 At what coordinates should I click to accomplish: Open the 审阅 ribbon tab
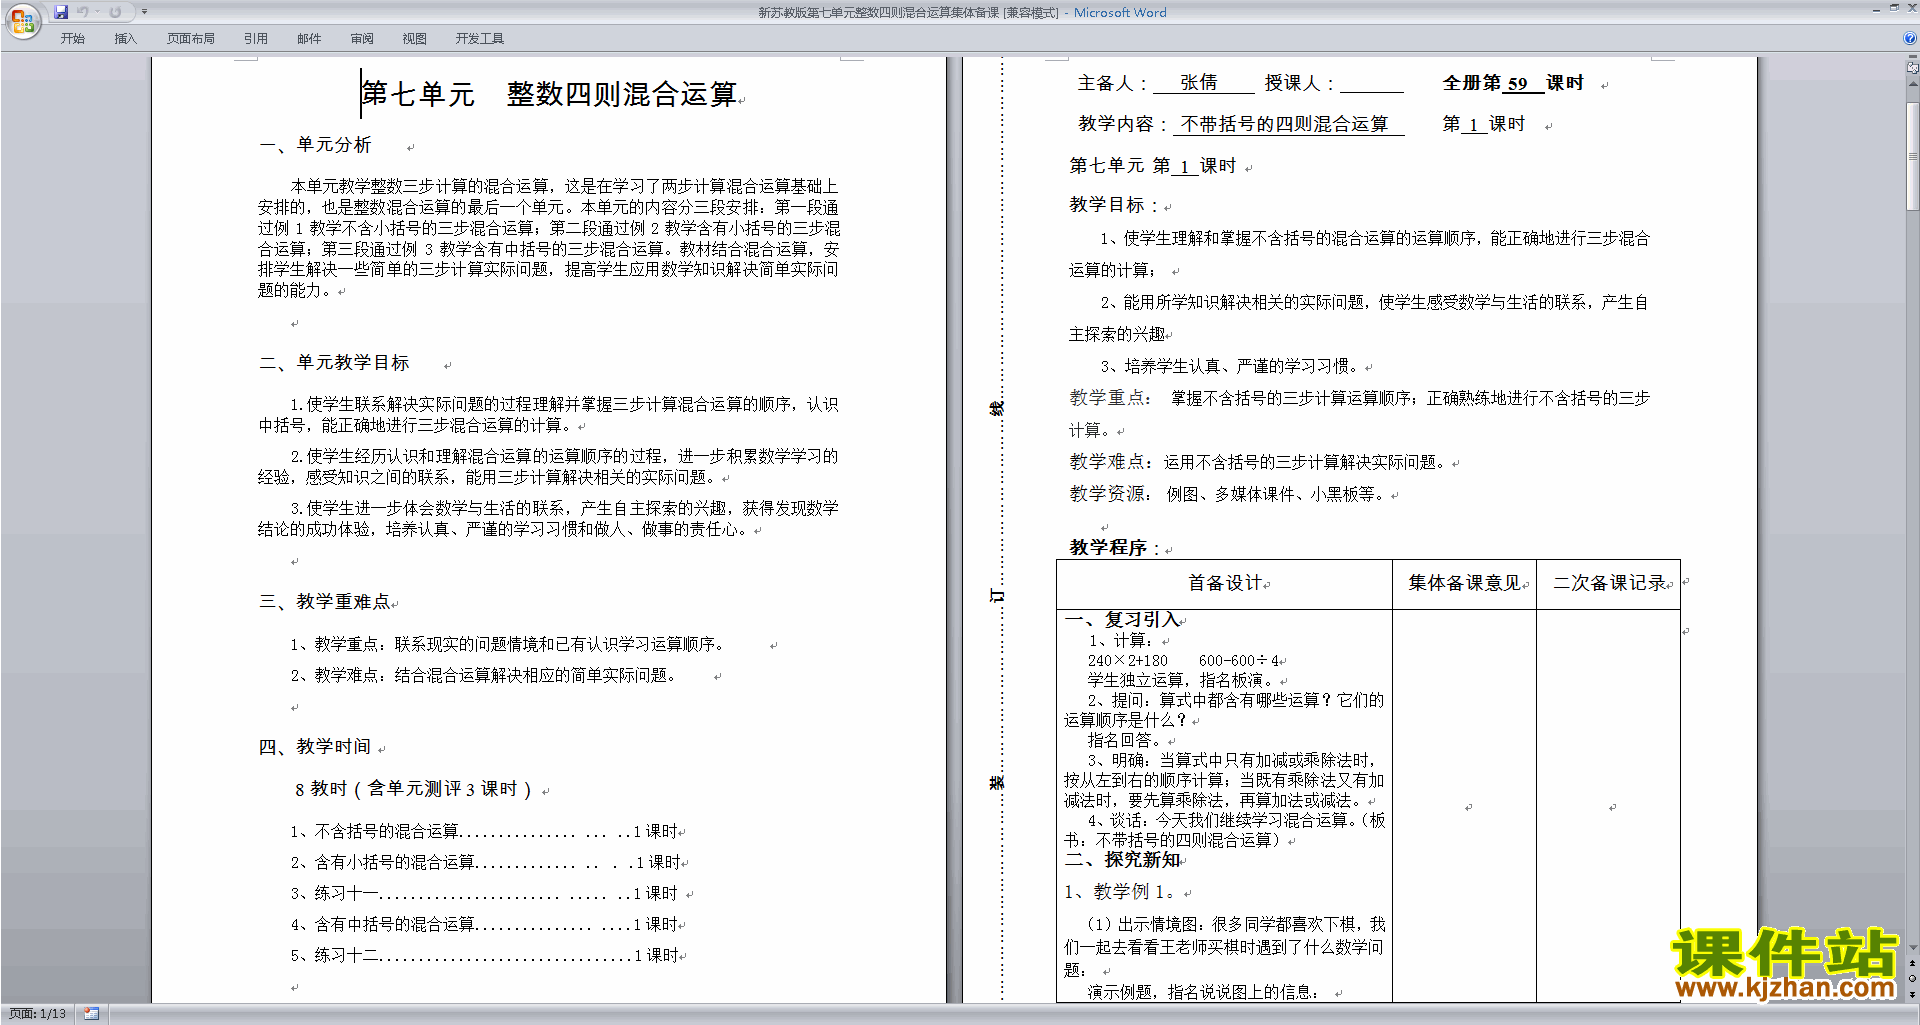click(x=362, y=39)
